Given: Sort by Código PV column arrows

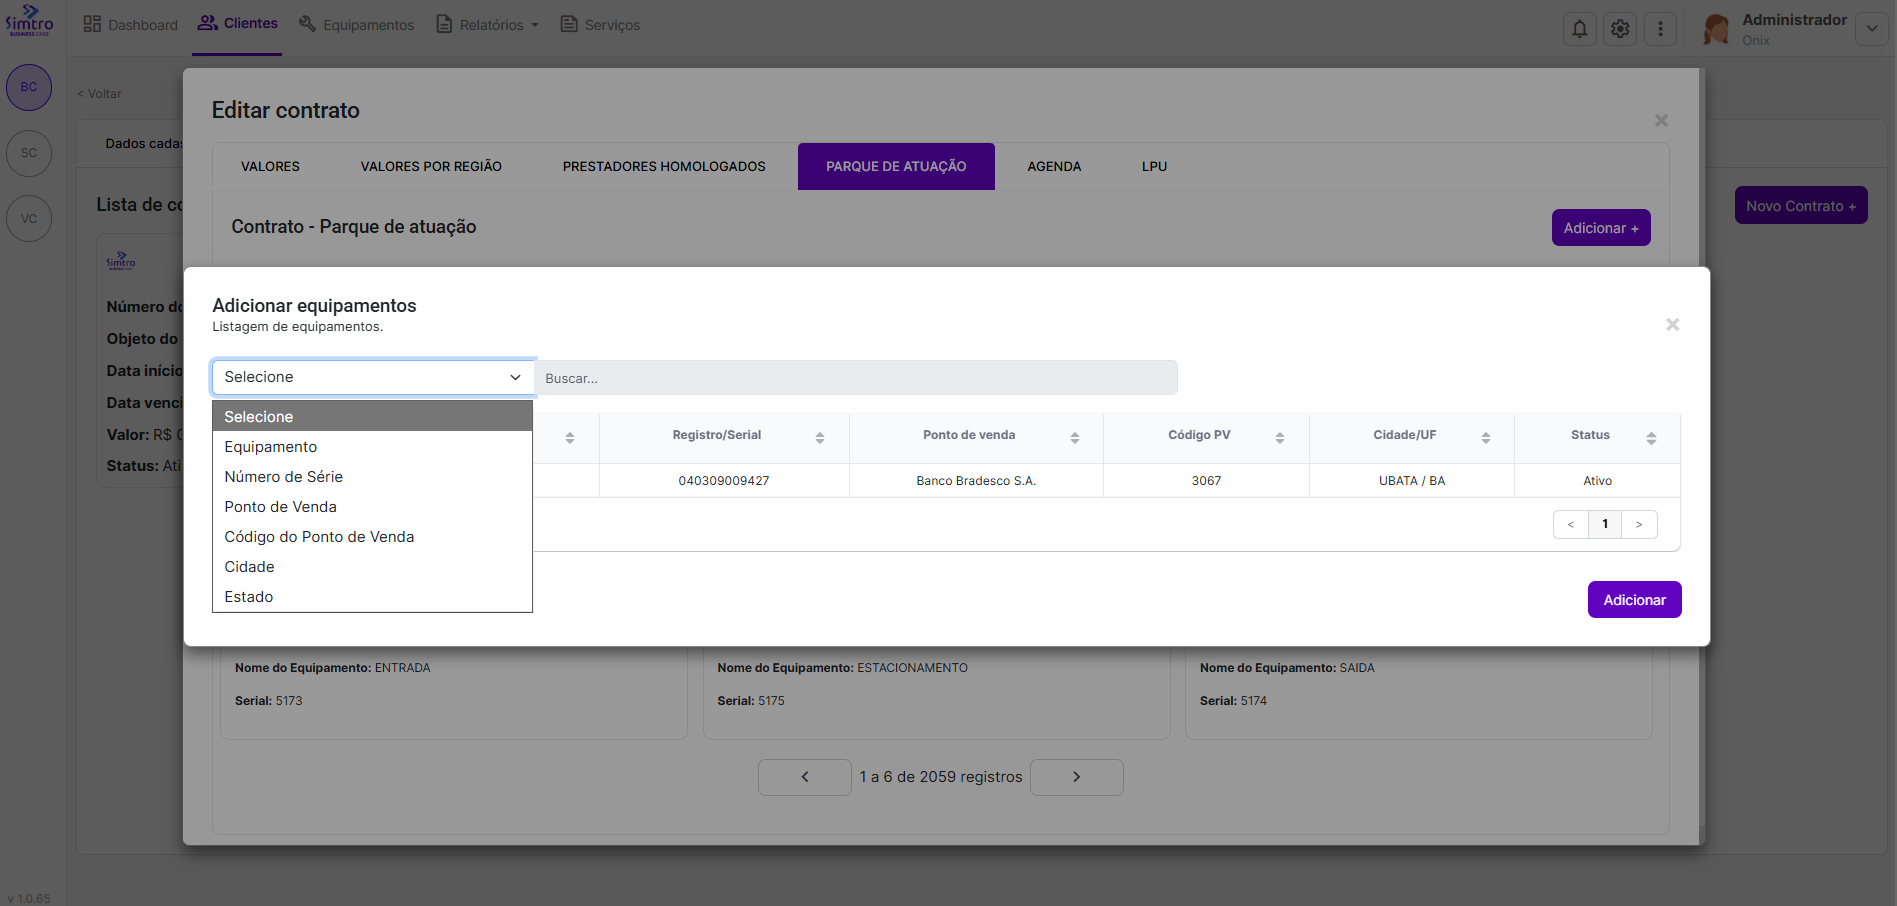Looking at the screenshot, I should [x=1279, y=437].
